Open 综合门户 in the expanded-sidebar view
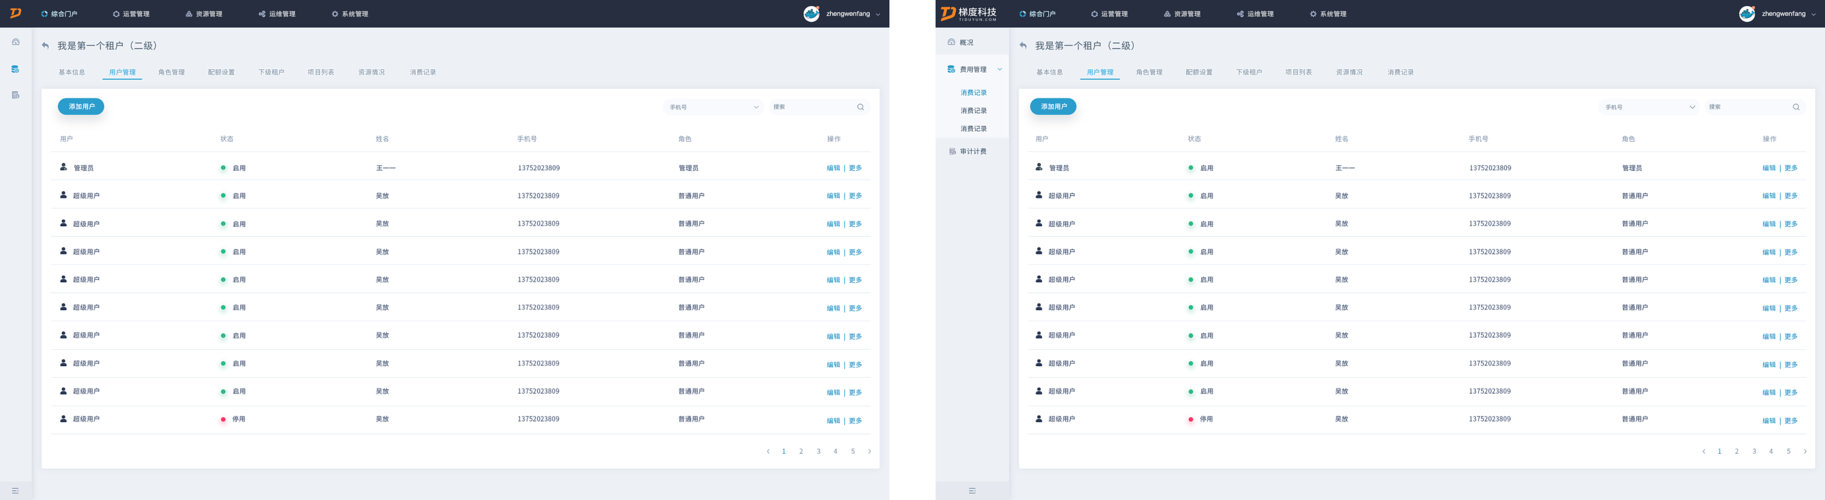The height and width of the screenshot is (500, 1825). [x=1038, y=14]
